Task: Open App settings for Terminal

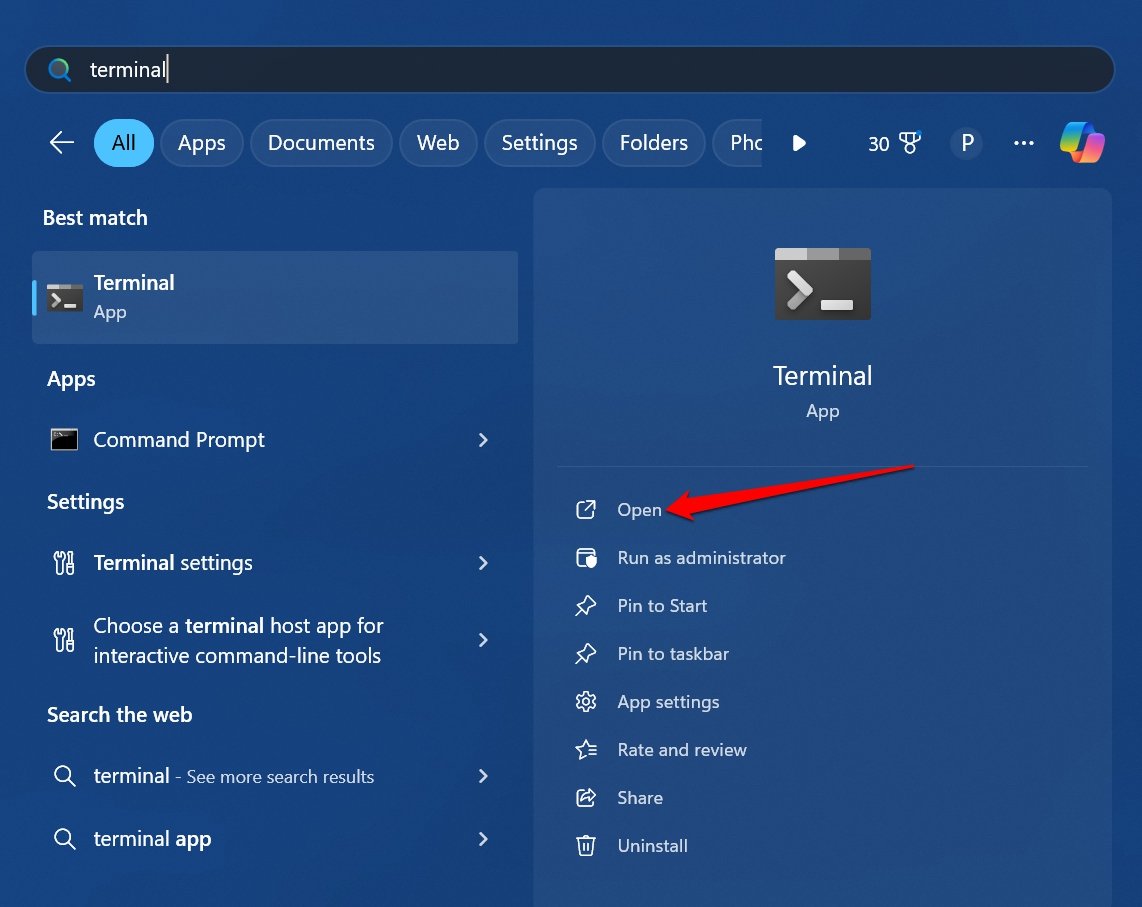Action: (x=669, y=702)
